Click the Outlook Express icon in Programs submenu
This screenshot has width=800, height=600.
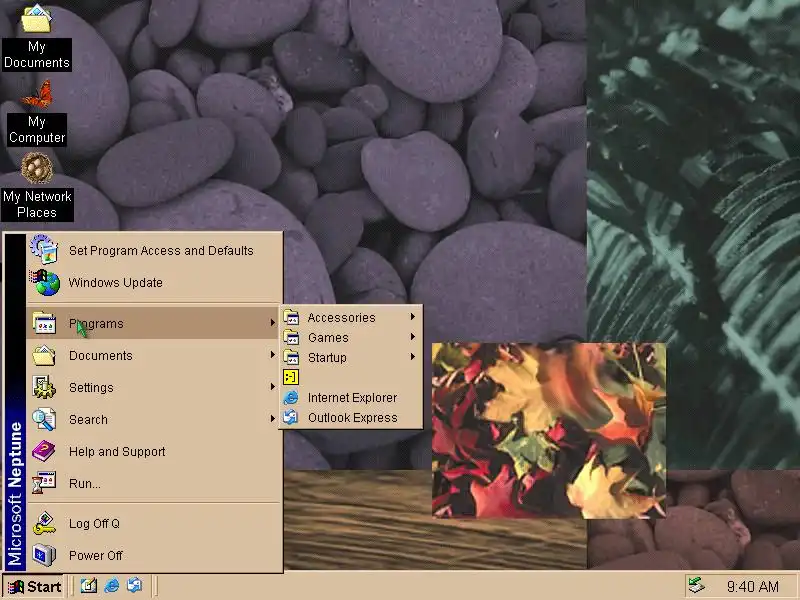(291, 417)
